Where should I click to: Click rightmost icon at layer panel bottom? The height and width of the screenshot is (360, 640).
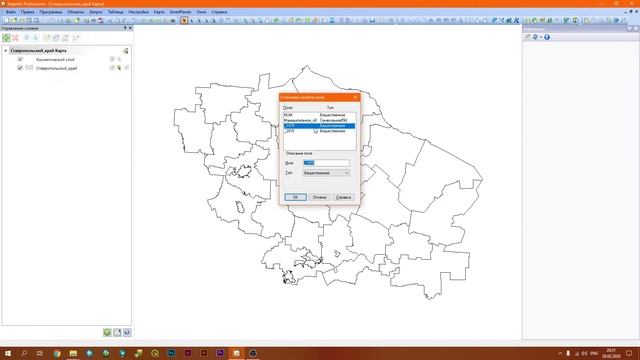click(x=127, y=332)
